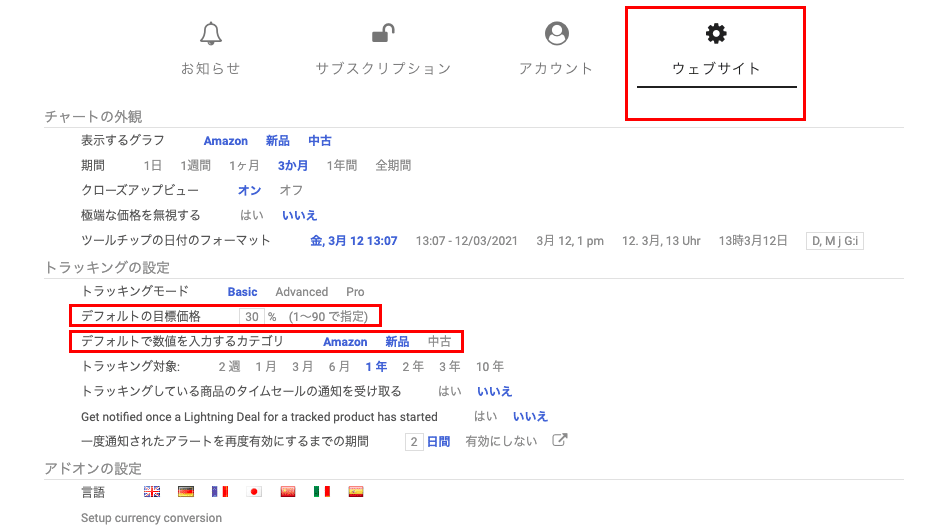Turn クローズアップビュー オン
Image resolution: width=927 pixels, height=527 pixels.
click(249, 190)
